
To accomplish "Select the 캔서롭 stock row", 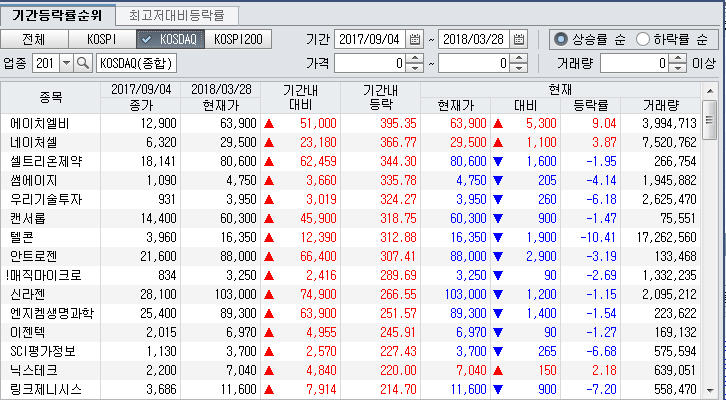I will point(351,219).
